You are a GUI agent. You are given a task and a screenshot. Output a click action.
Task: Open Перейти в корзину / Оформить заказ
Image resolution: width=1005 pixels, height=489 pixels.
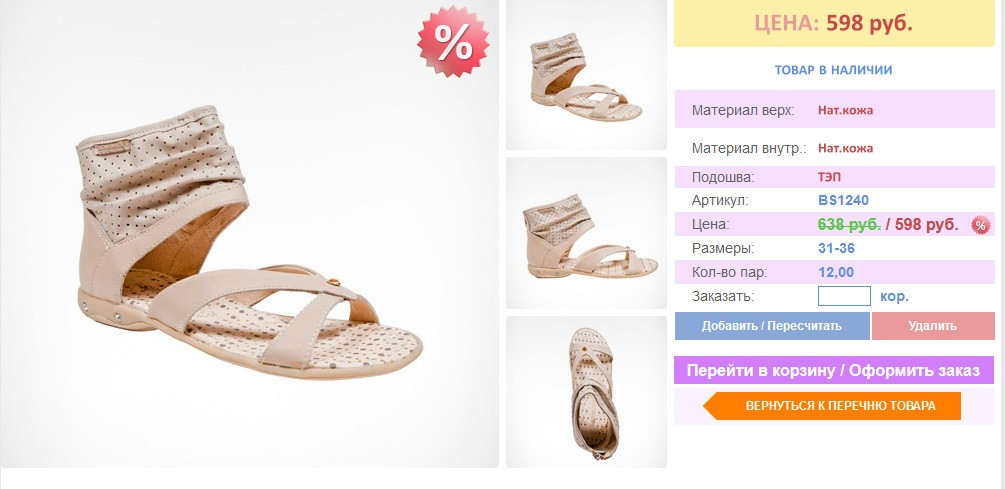pyautogui.click(x=834, y=370)
